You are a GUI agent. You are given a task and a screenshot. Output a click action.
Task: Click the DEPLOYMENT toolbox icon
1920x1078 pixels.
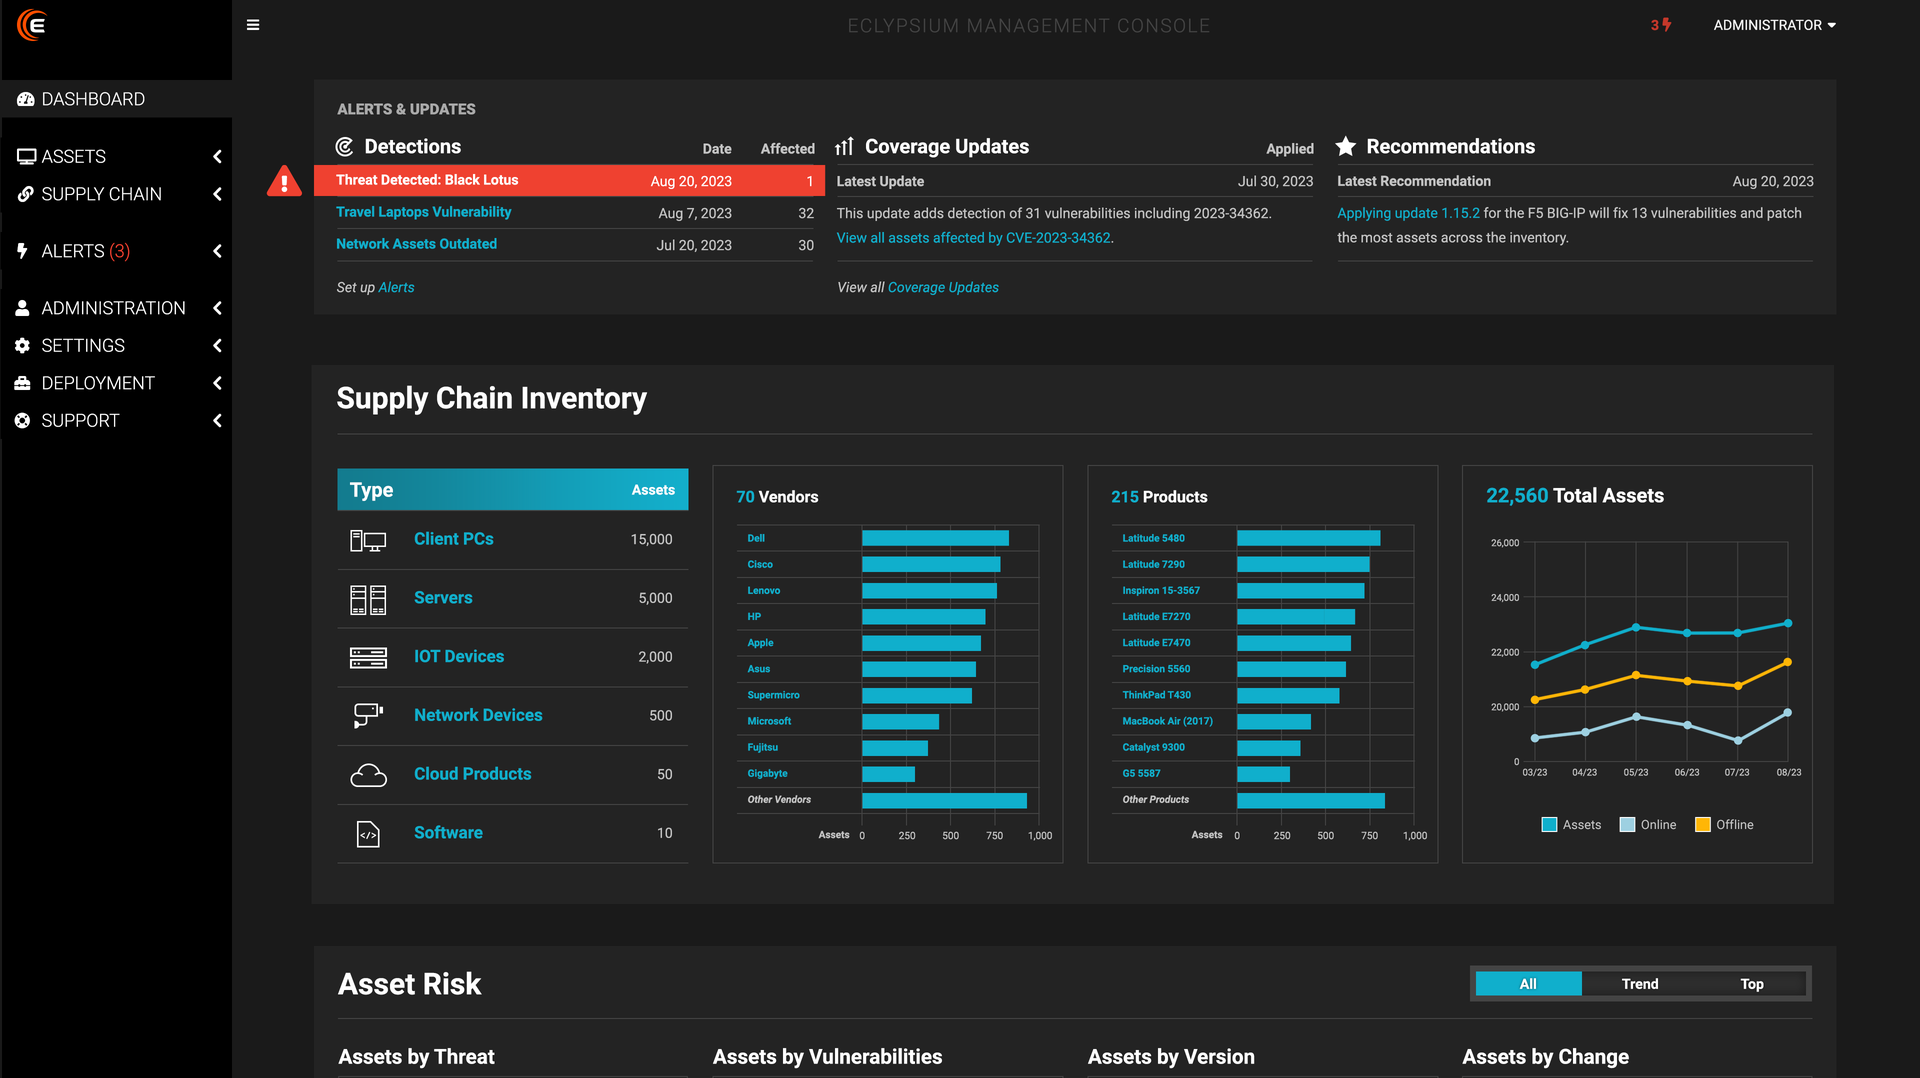(22, 383)
